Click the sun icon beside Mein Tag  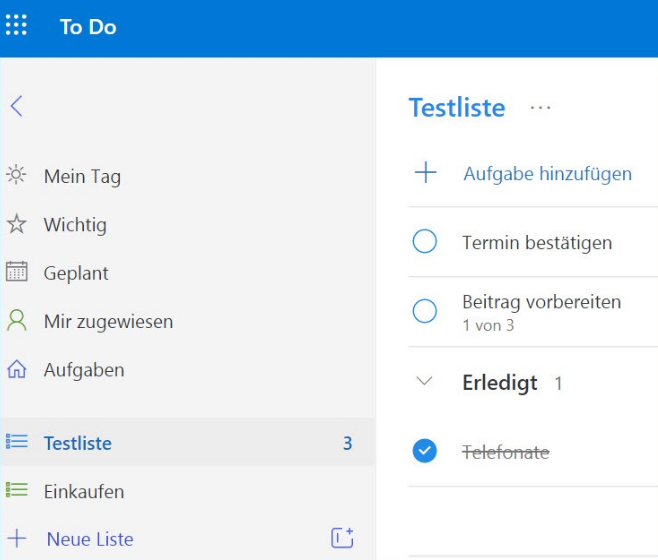(x=16, y=175)
